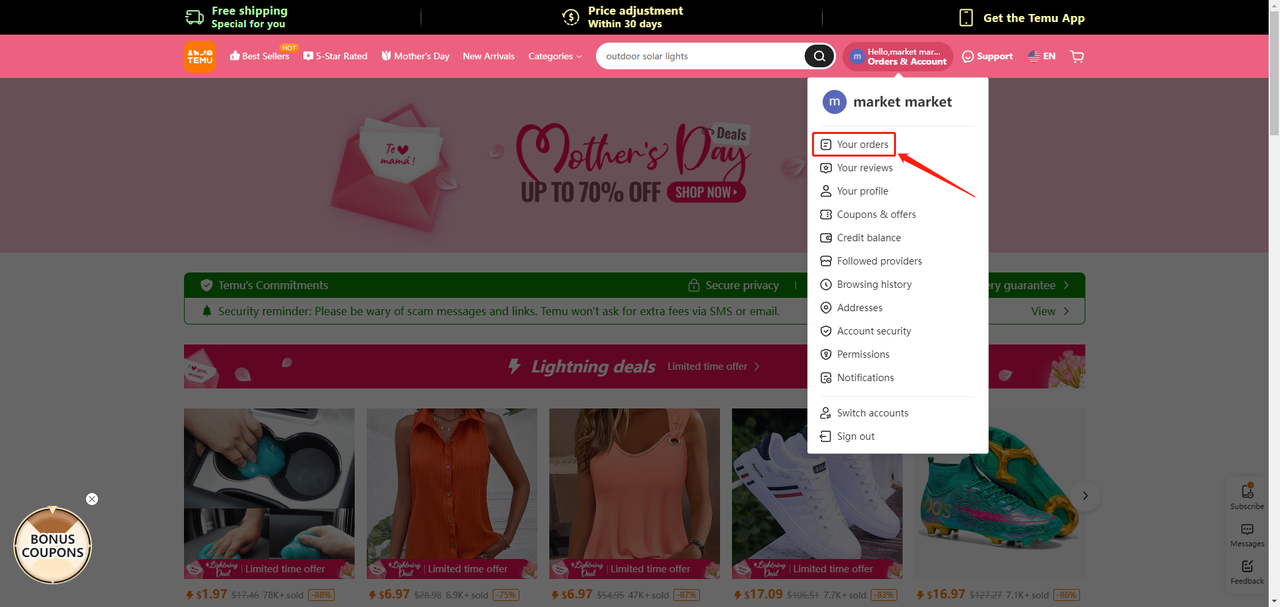Focus the search input field
Viewport: 1280px width, 607px height.
pyautogui.click(x=702, y=56)
